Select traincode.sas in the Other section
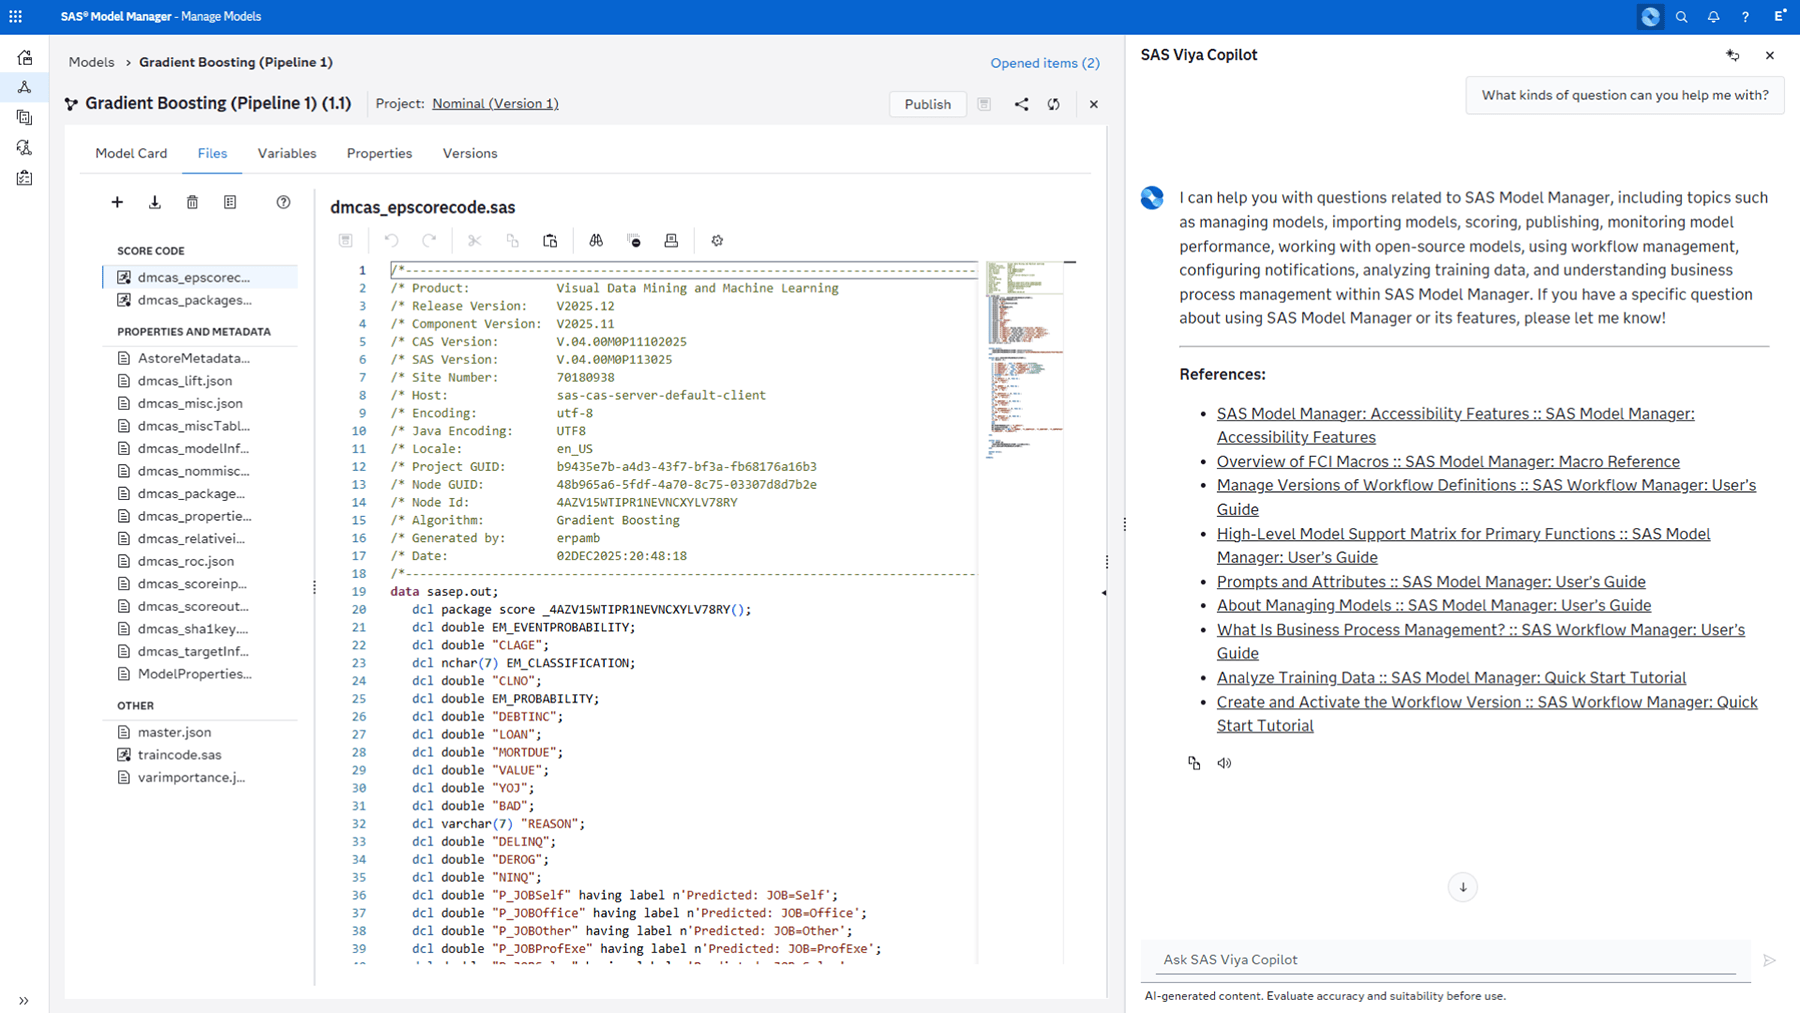The image size is (1800, 1013). [178, 754]
